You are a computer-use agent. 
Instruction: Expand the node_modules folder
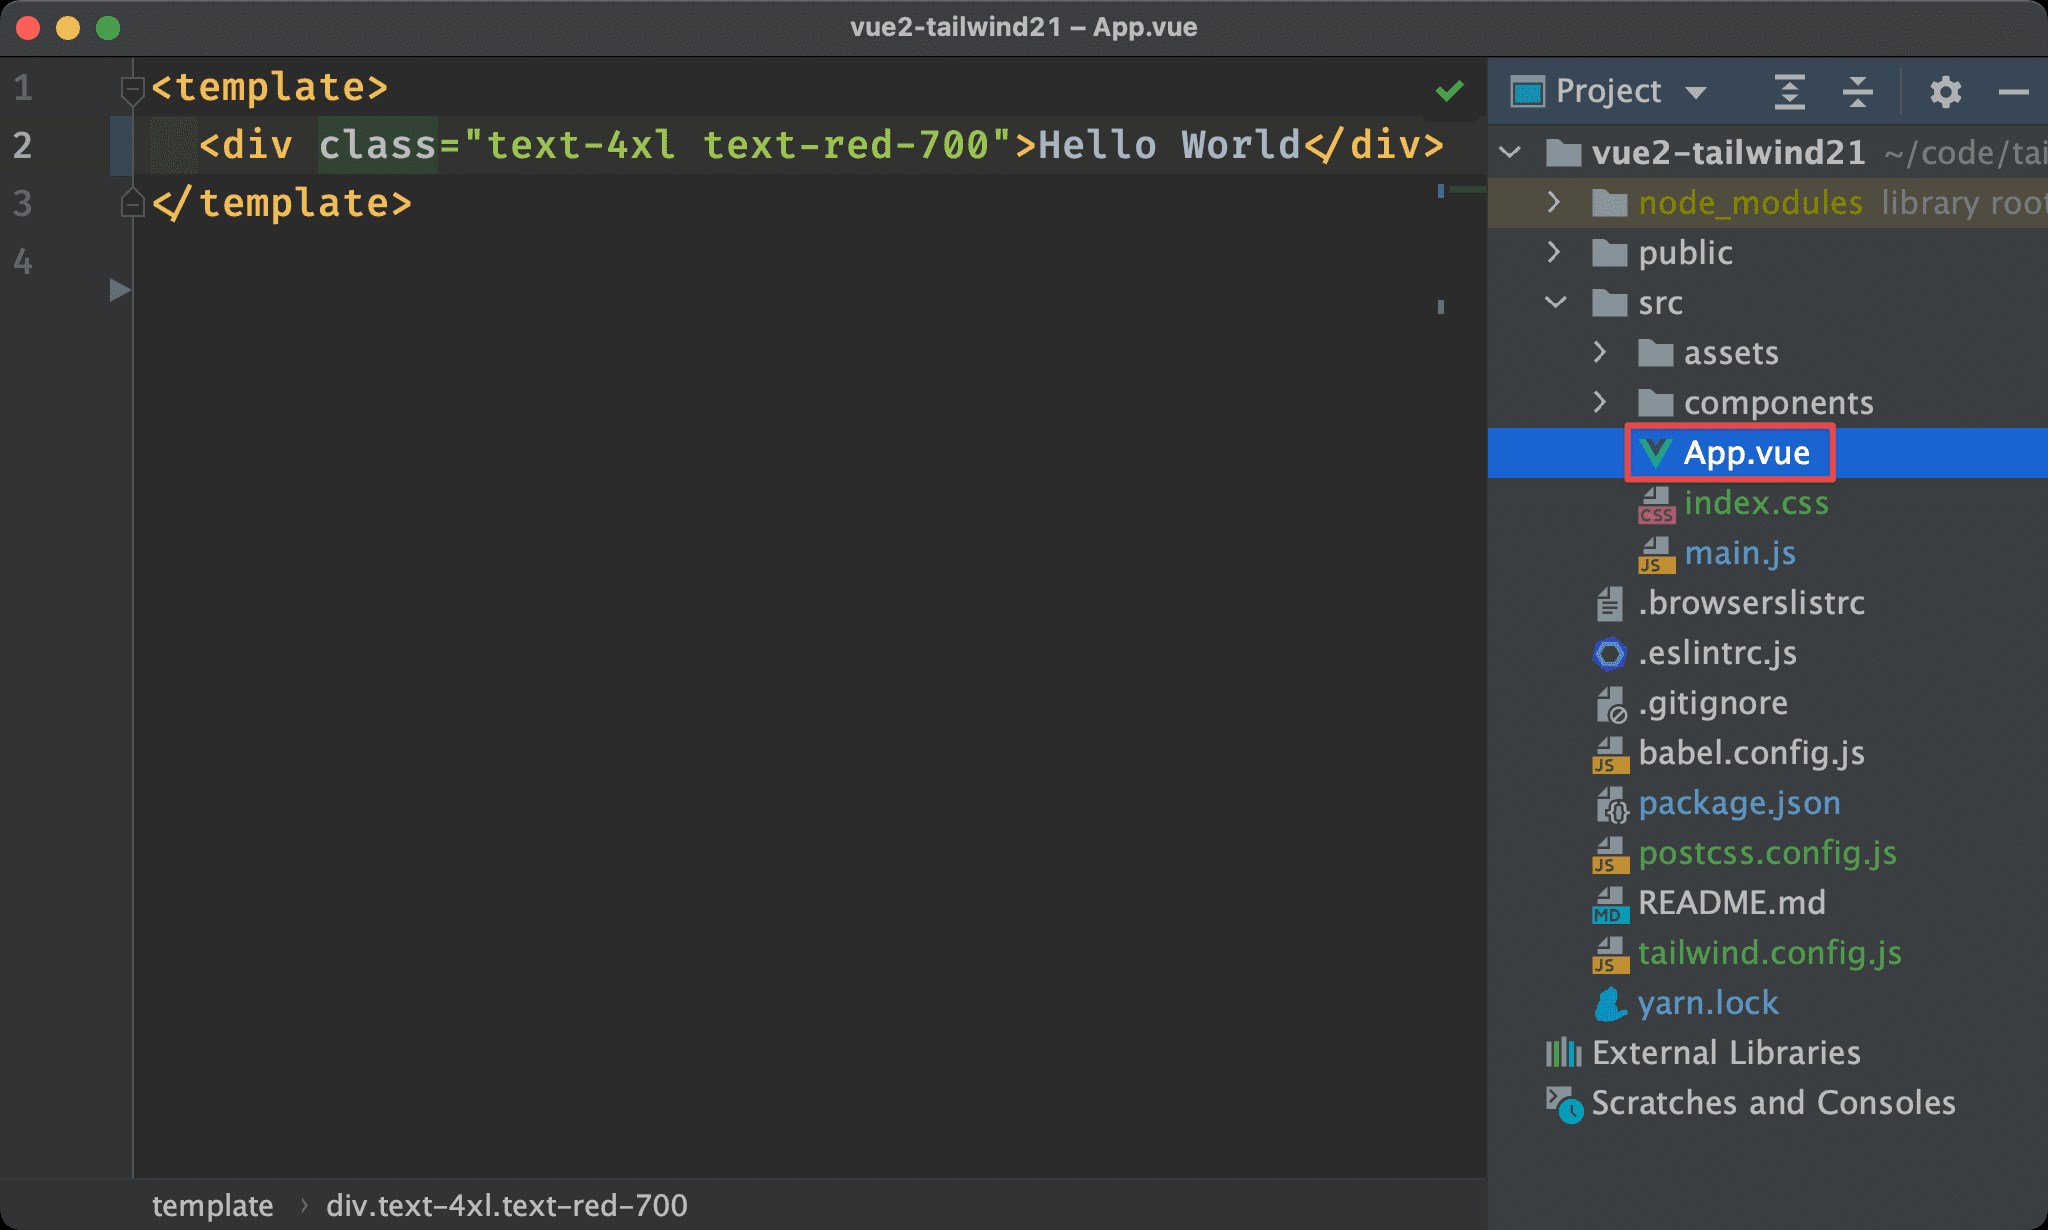pos(1553,202)
